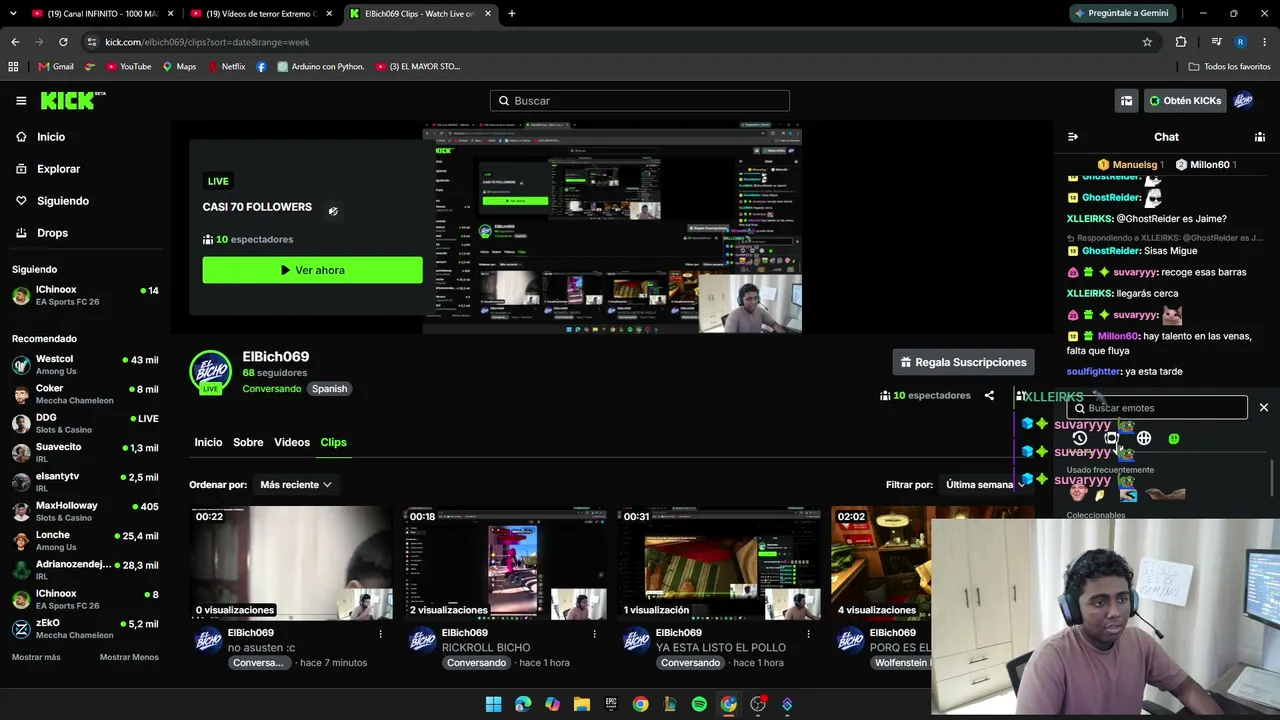Reload the current page
This screenshot has height=720, width=1280.
click(x=63, y=42)
